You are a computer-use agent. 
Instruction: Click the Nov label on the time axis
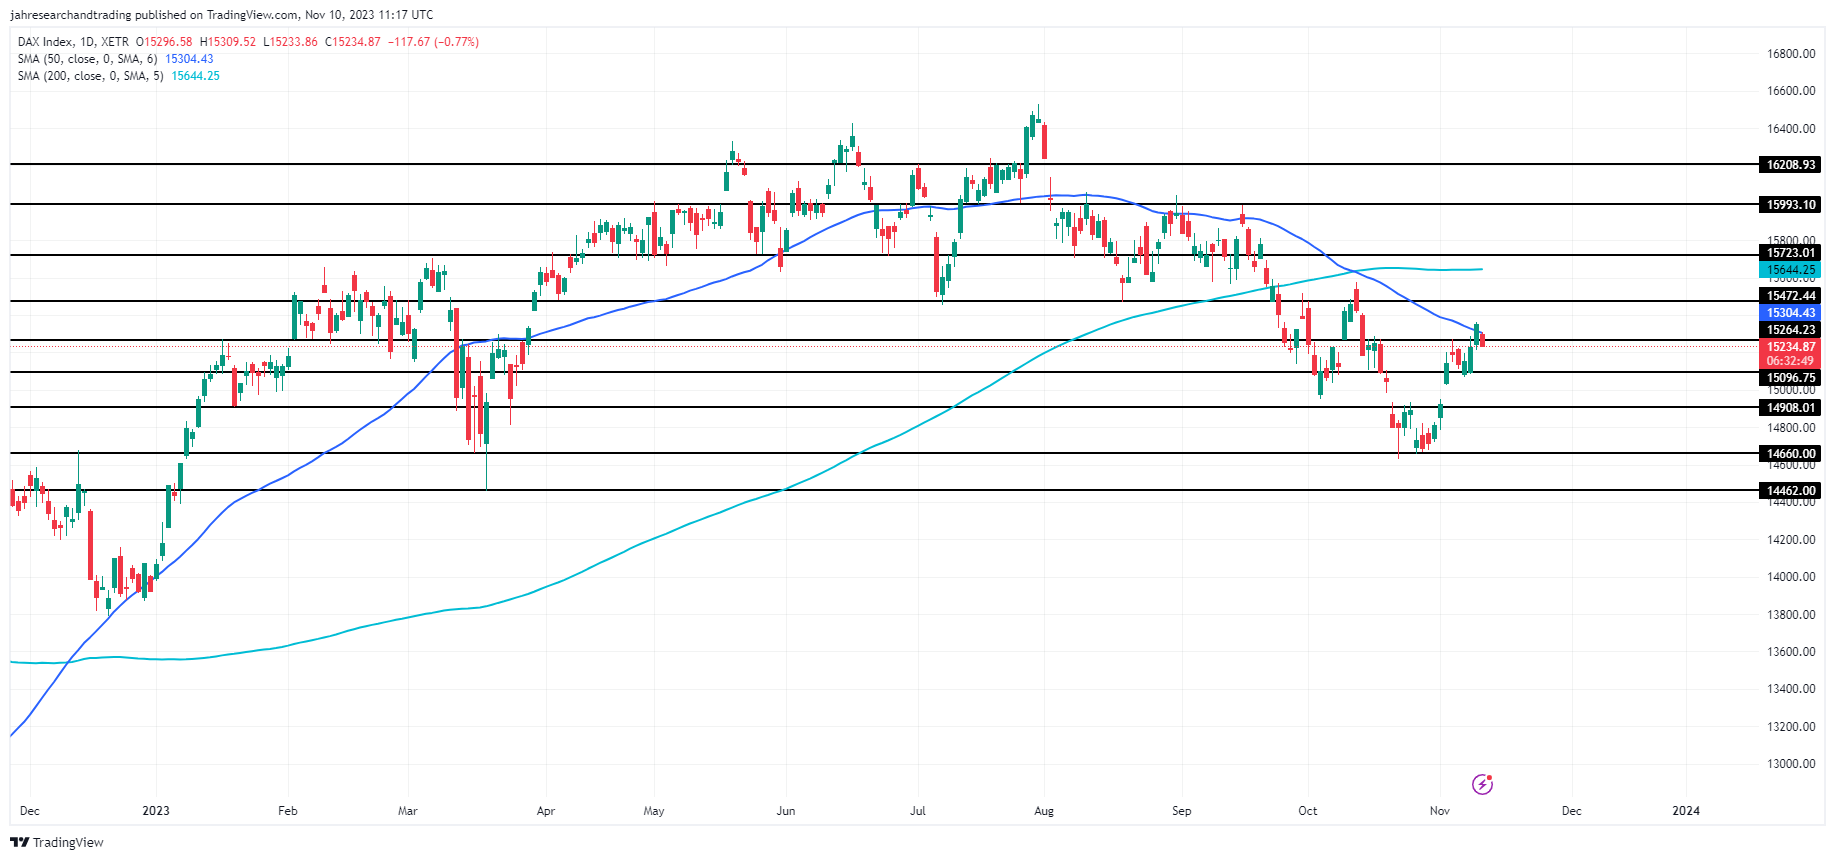pyautogui.click(x=1440, y=811)
